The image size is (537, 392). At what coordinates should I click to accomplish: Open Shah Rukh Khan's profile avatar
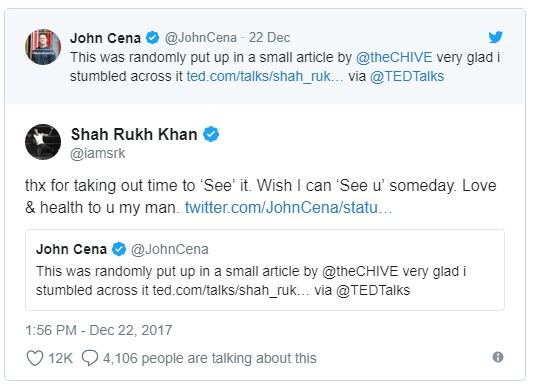pyautogui.click(x=43, y=142)
